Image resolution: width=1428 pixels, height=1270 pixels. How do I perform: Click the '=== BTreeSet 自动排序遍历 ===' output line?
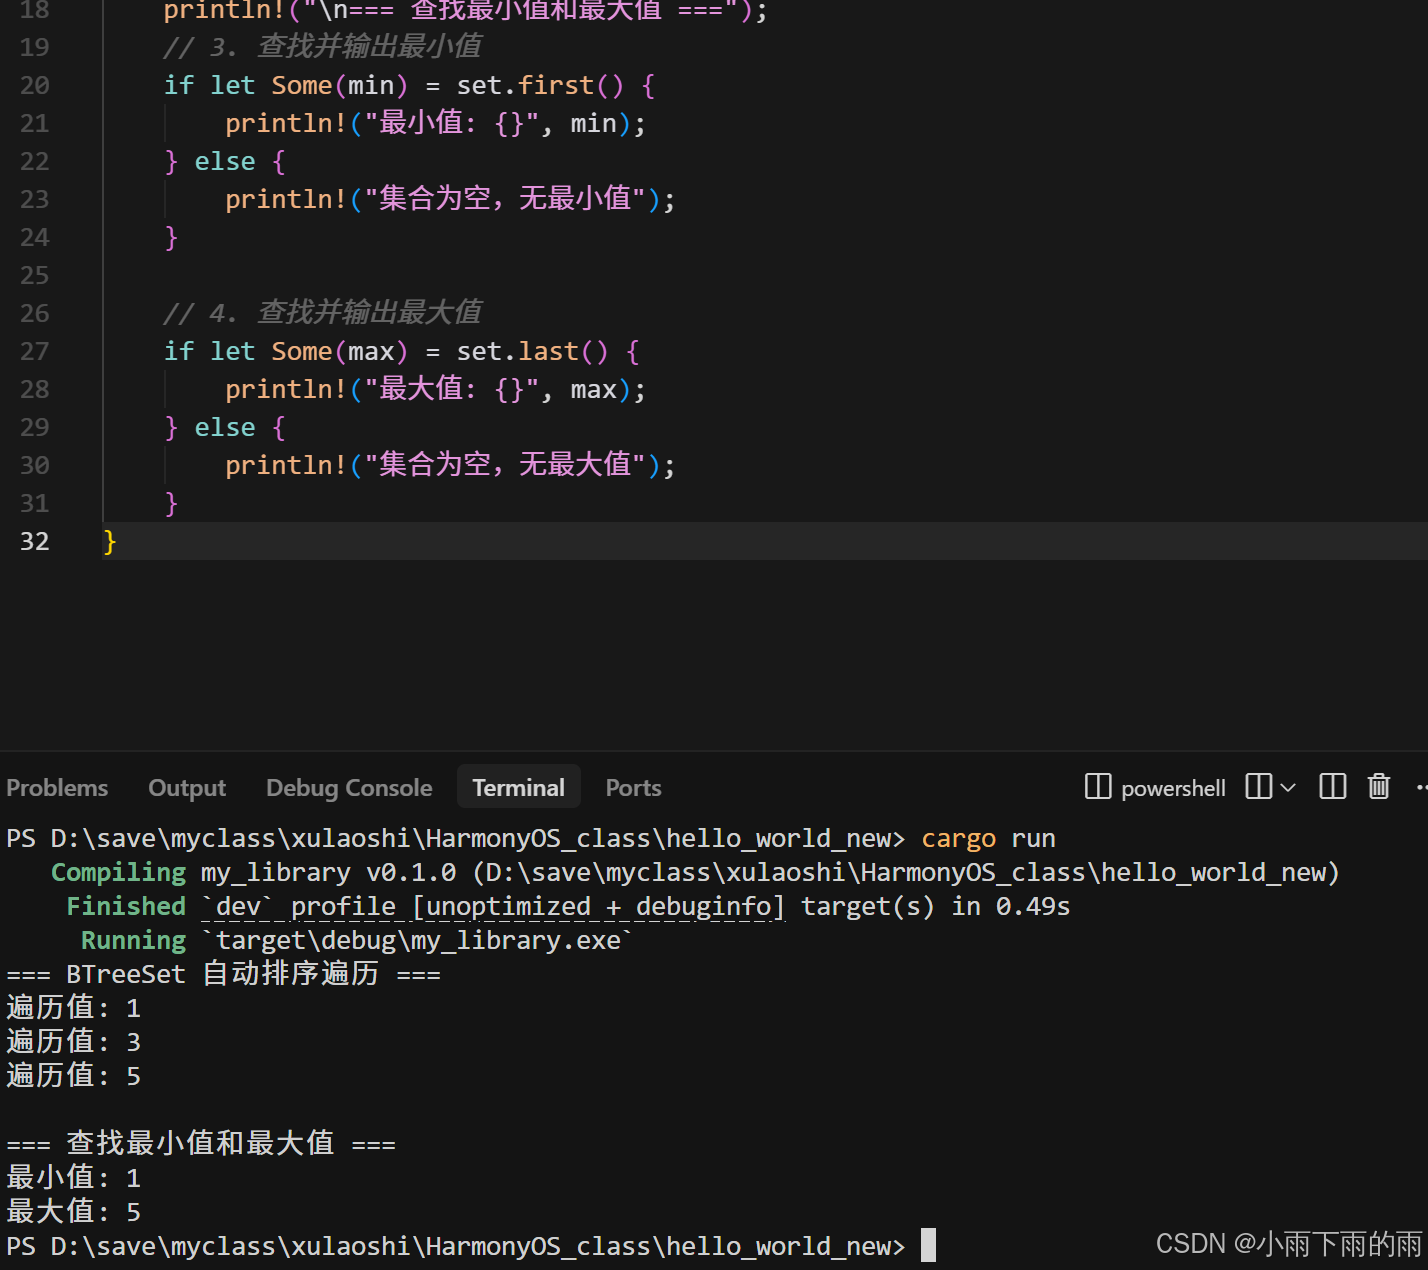tap(223, 974)
